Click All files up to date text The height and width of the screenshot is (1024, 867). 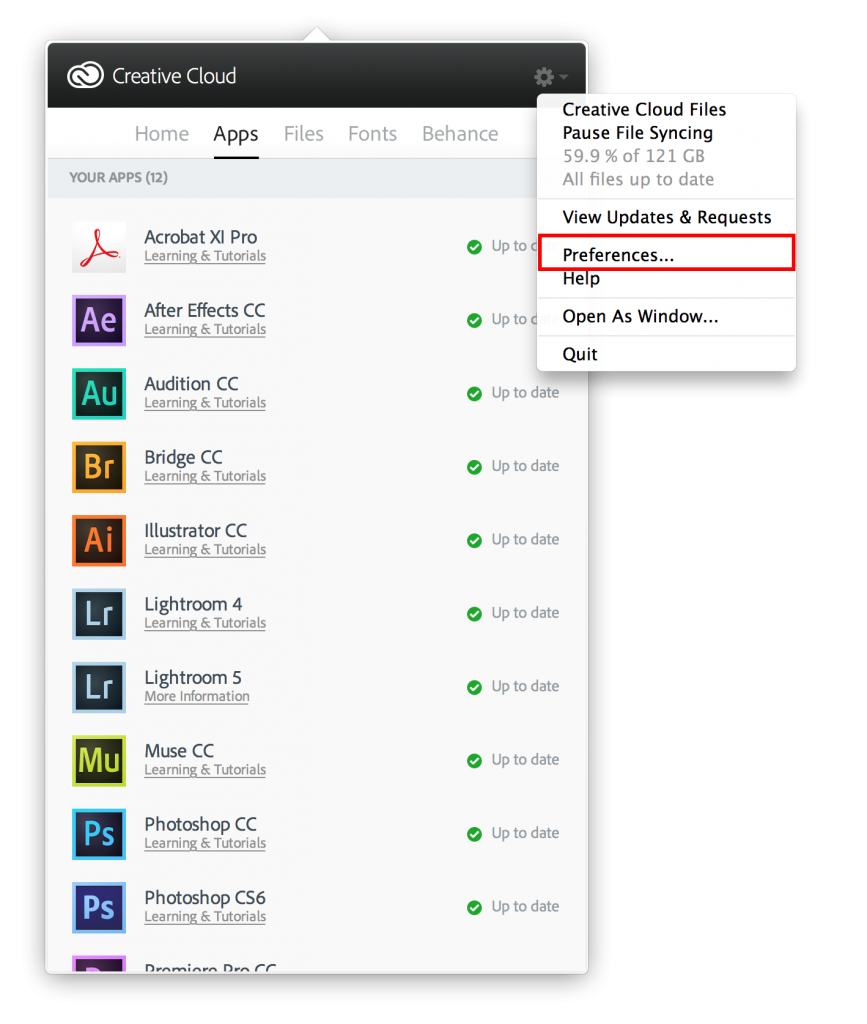(638, 180)
